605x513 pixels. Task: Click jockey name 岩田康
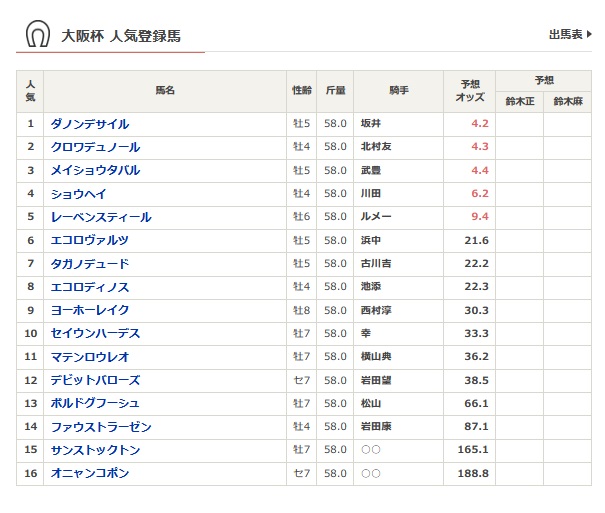pyautogui.click(x=376, y=427)
